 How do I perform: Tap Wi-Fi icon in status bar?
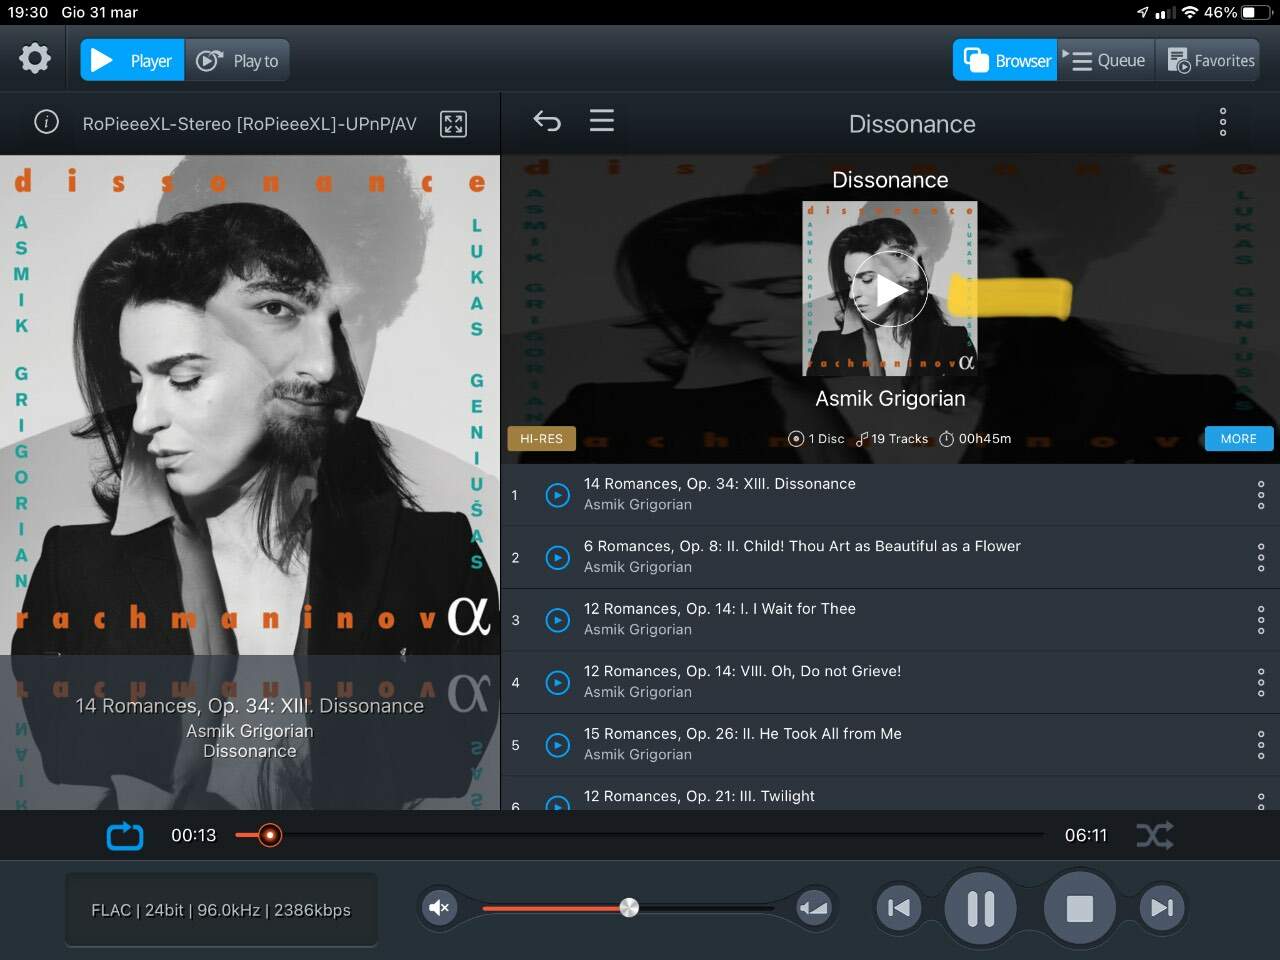1189,12
